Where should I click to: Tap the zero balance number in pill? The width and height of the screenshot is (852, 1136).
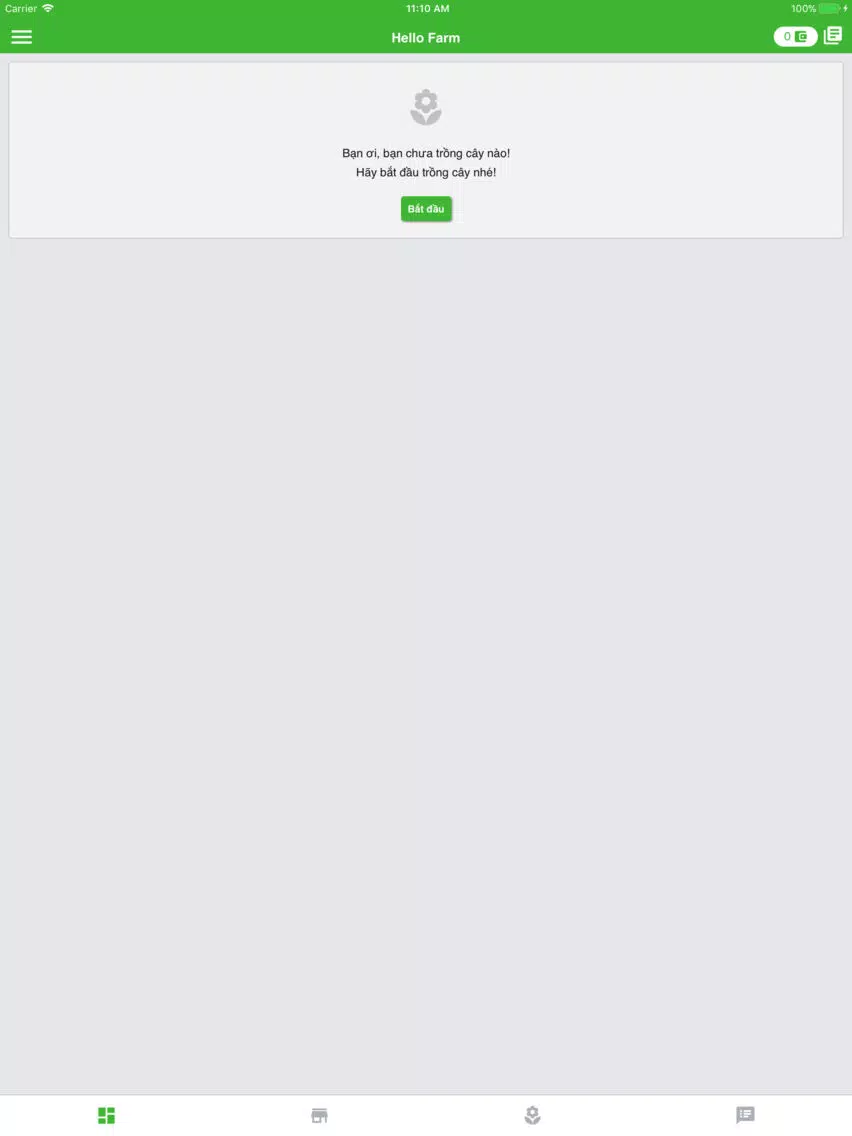click(x=787, y=36)
